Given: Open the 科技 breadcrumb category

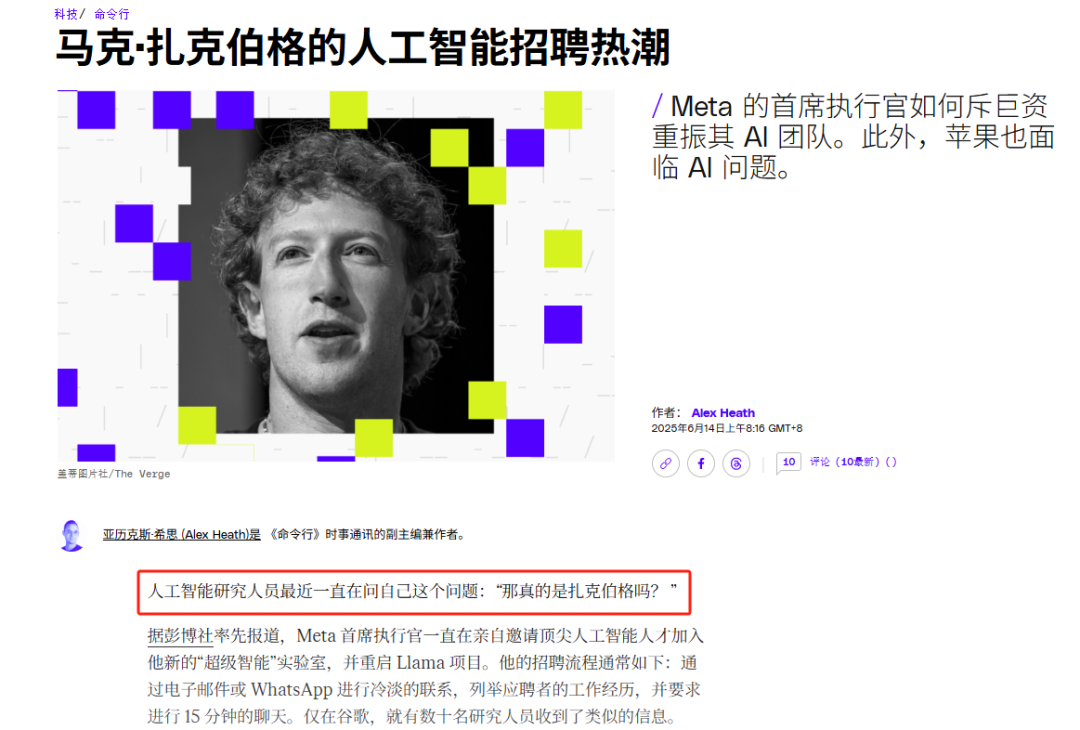Looking at the screenshot, I should coord(66,14).
